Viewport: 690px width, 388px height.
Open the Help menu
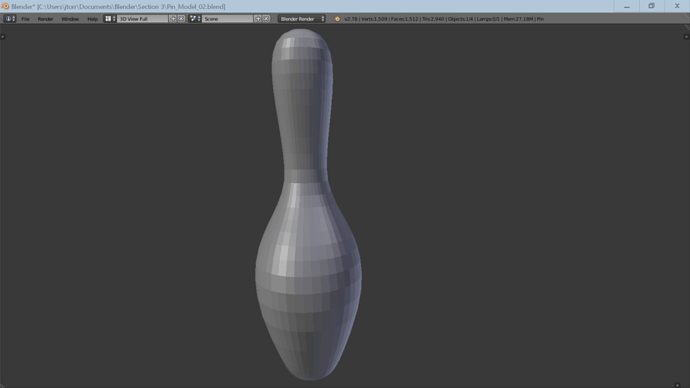click(92, 19)
